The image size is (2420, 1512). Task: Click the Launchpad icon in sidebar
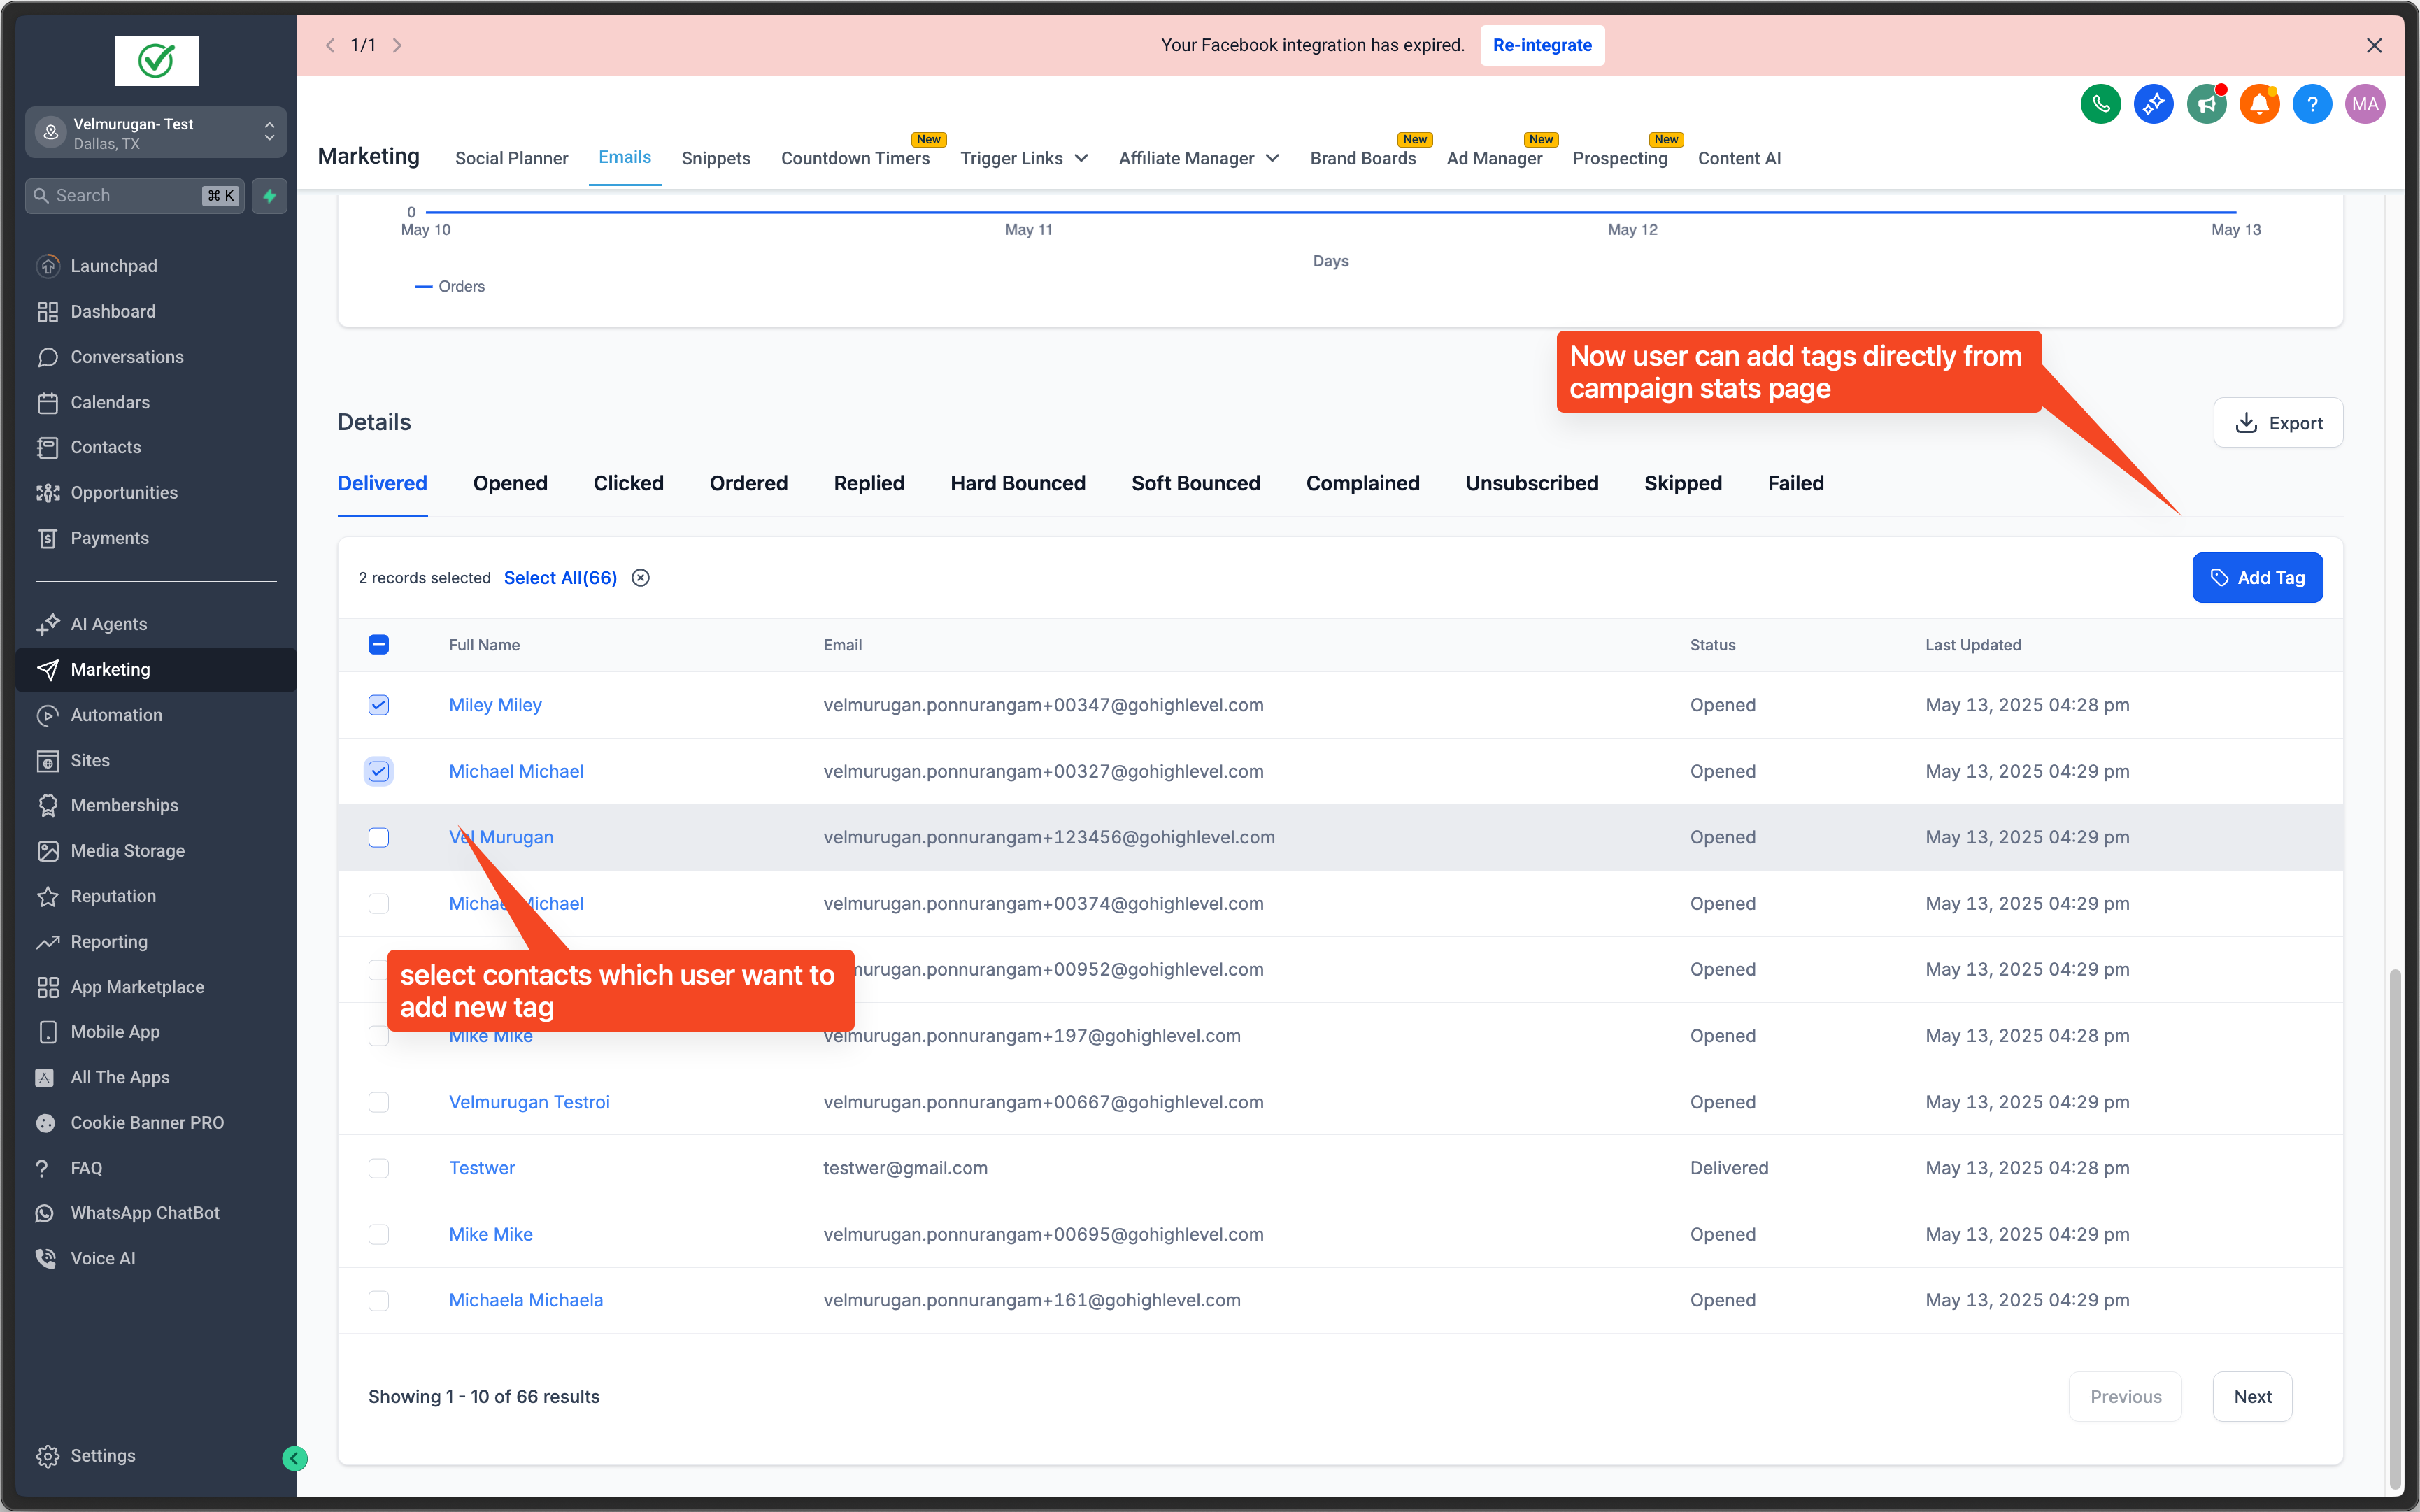coord(49,265)
